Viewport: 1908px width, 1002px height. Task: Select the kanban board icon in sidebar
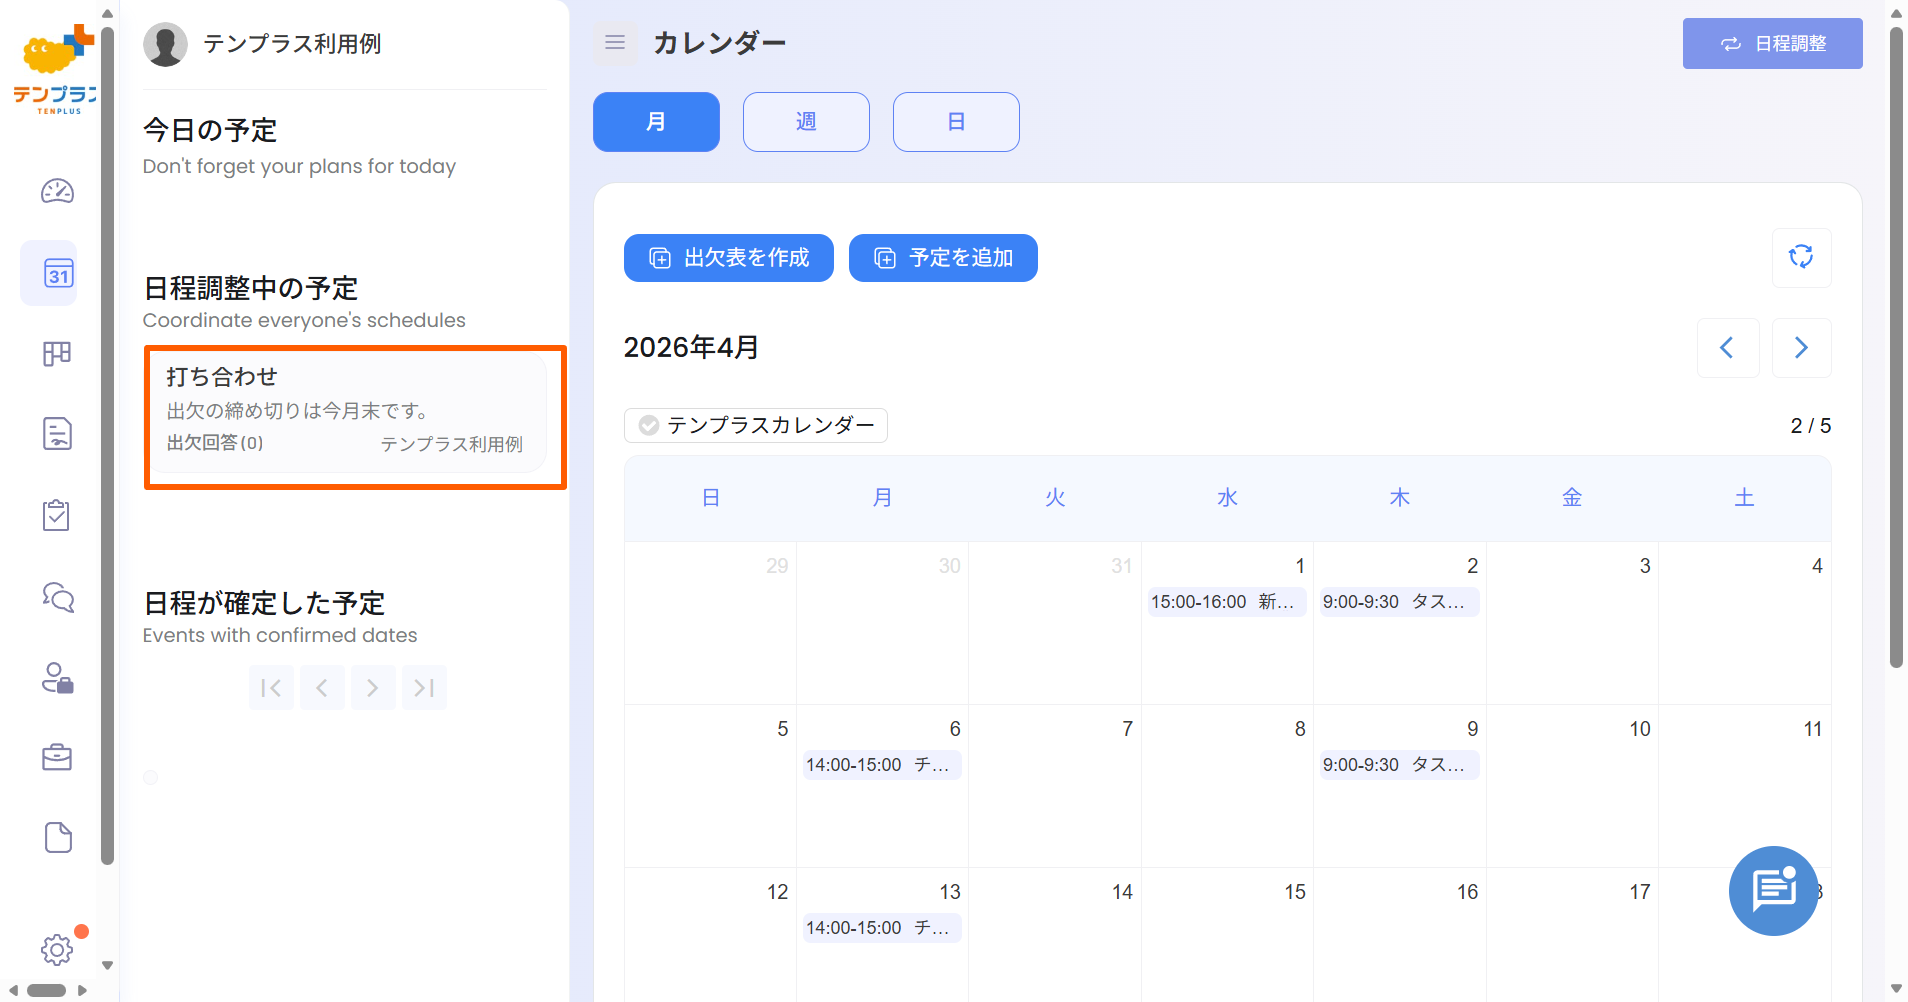(x=57, y=353)
